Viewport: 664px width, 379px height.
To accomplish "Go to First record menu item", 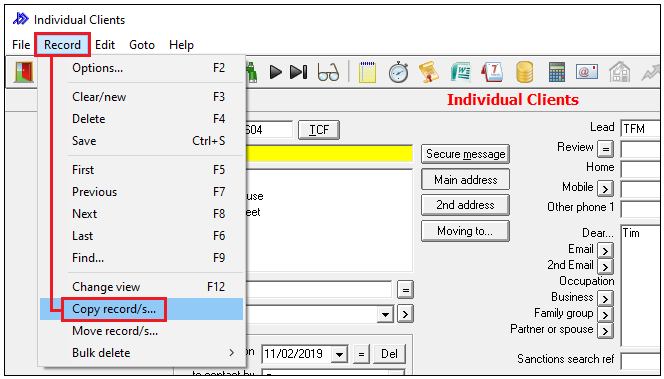I will coord(142,170).
